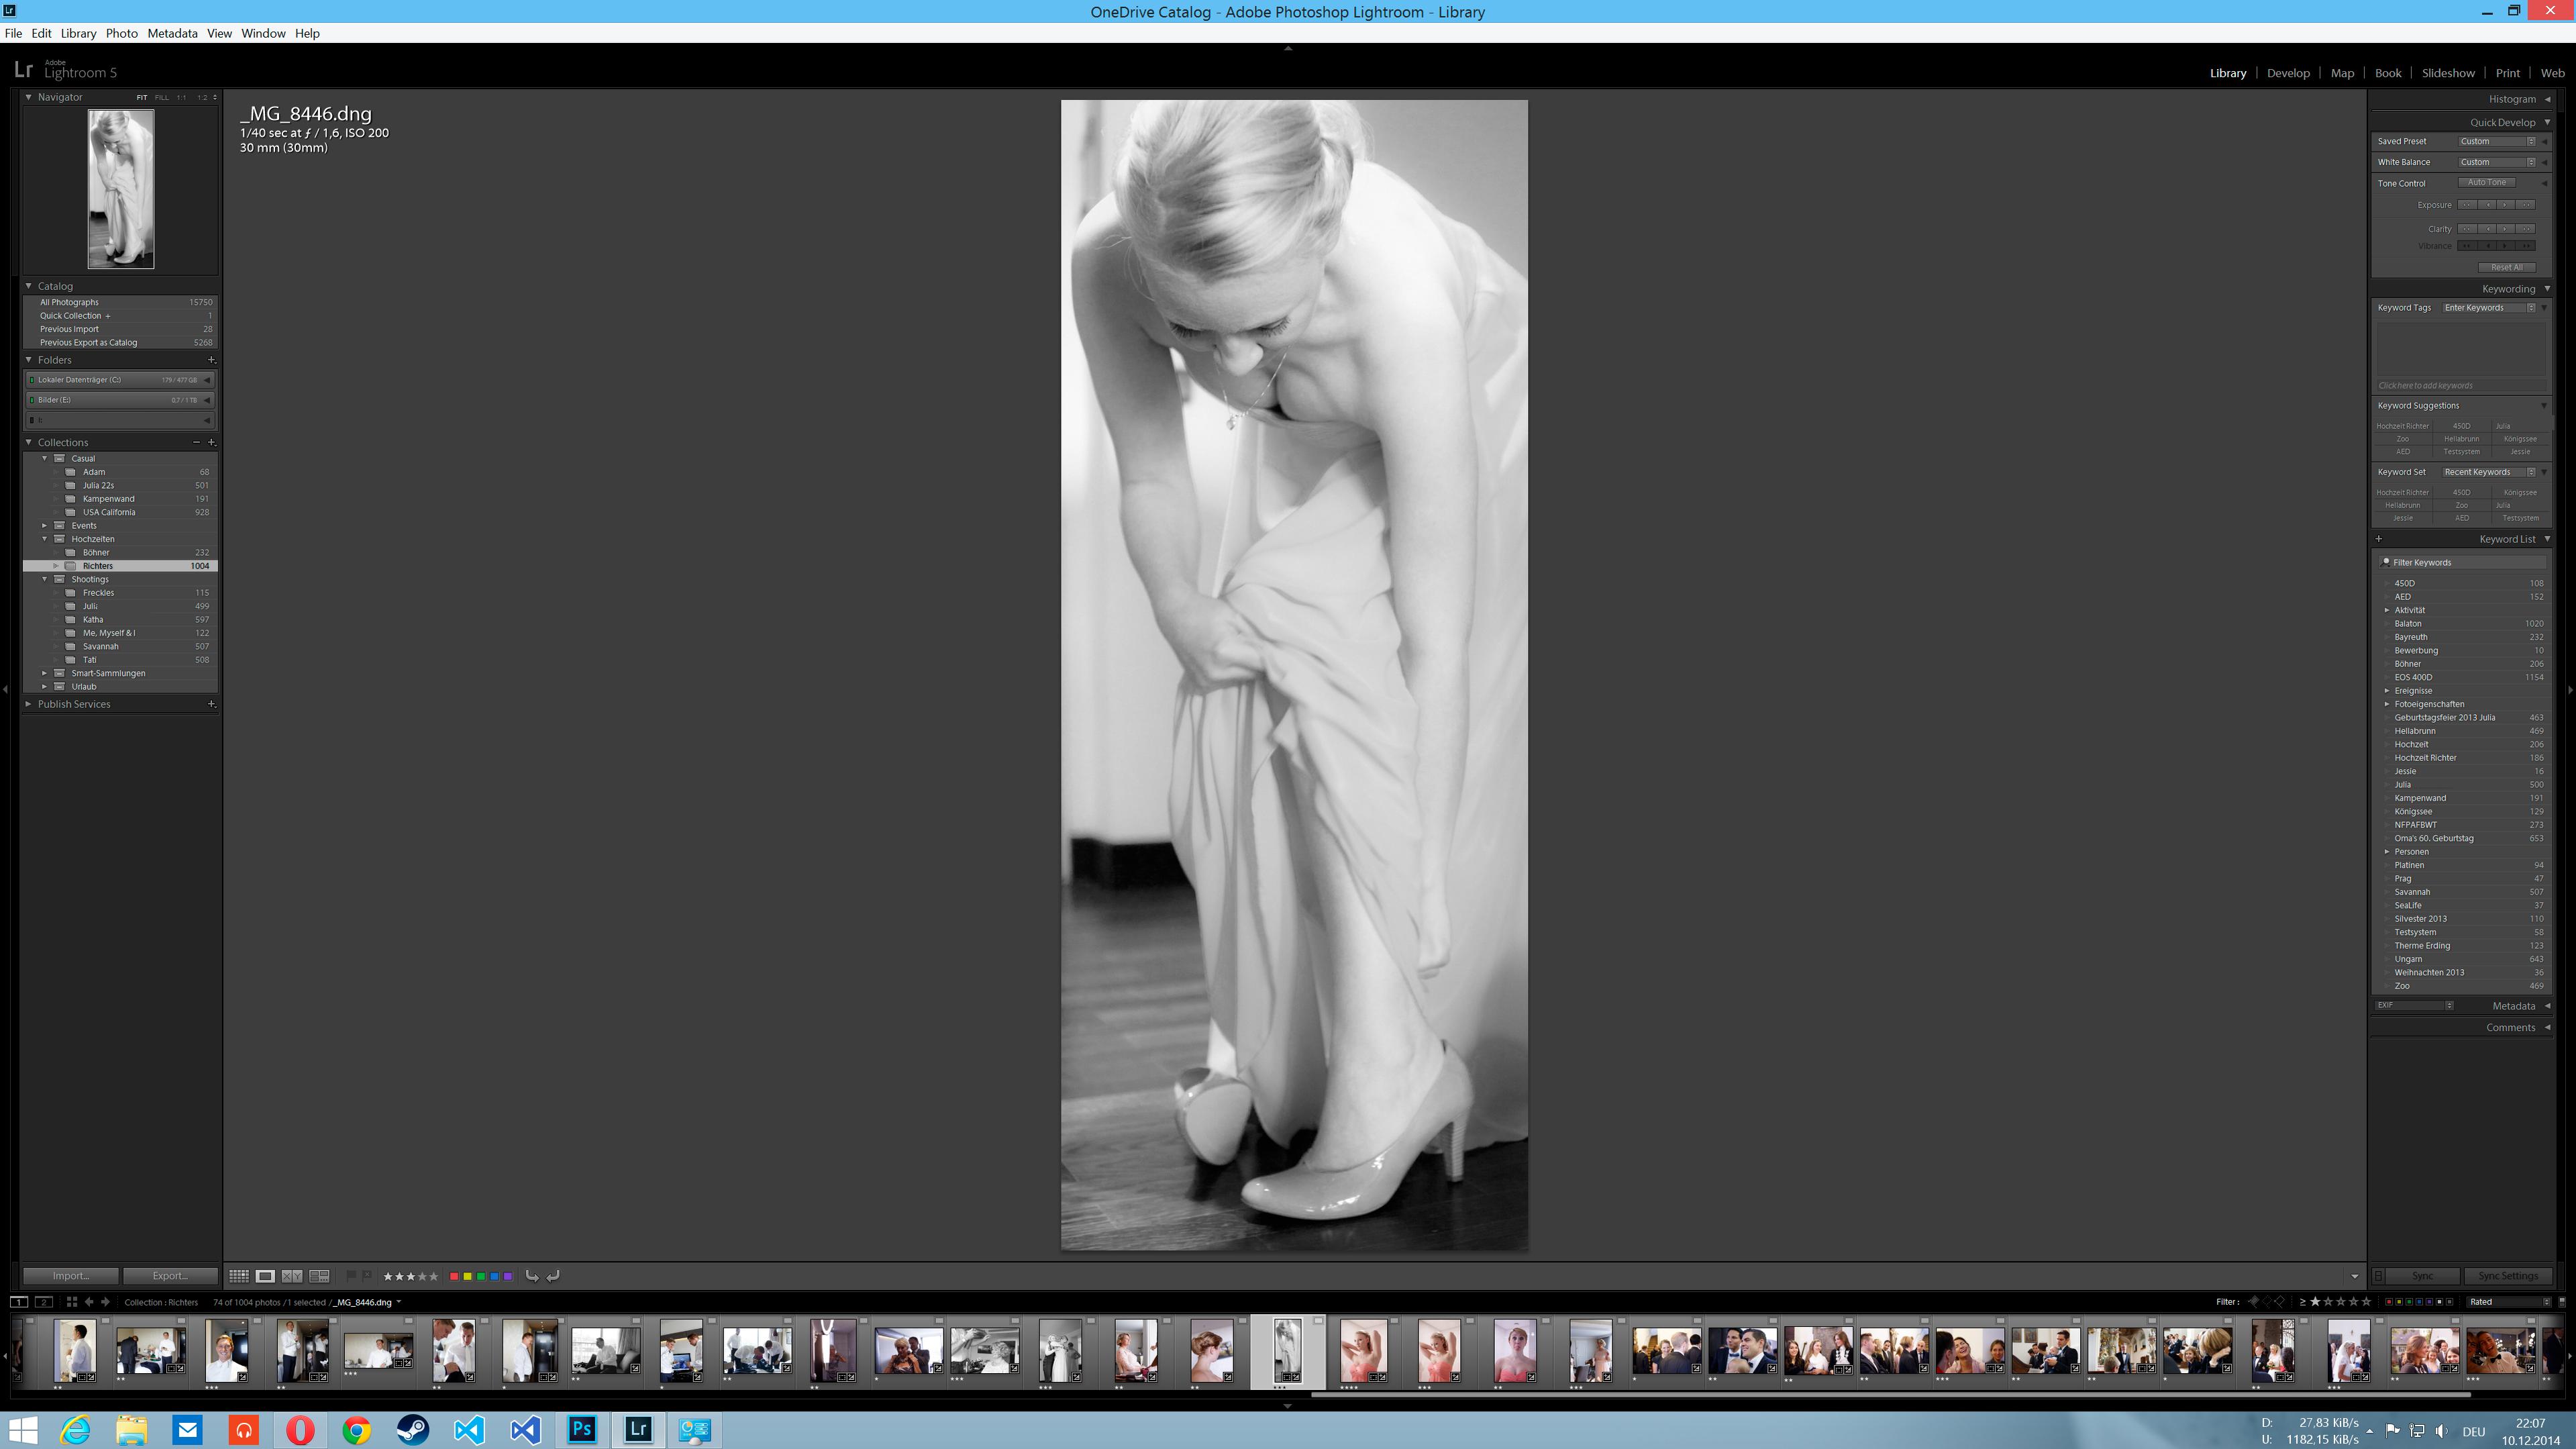This screenshot has height=1449, width=2576.
Task: Click the Auto Tone button
Action: [2486, 183]
